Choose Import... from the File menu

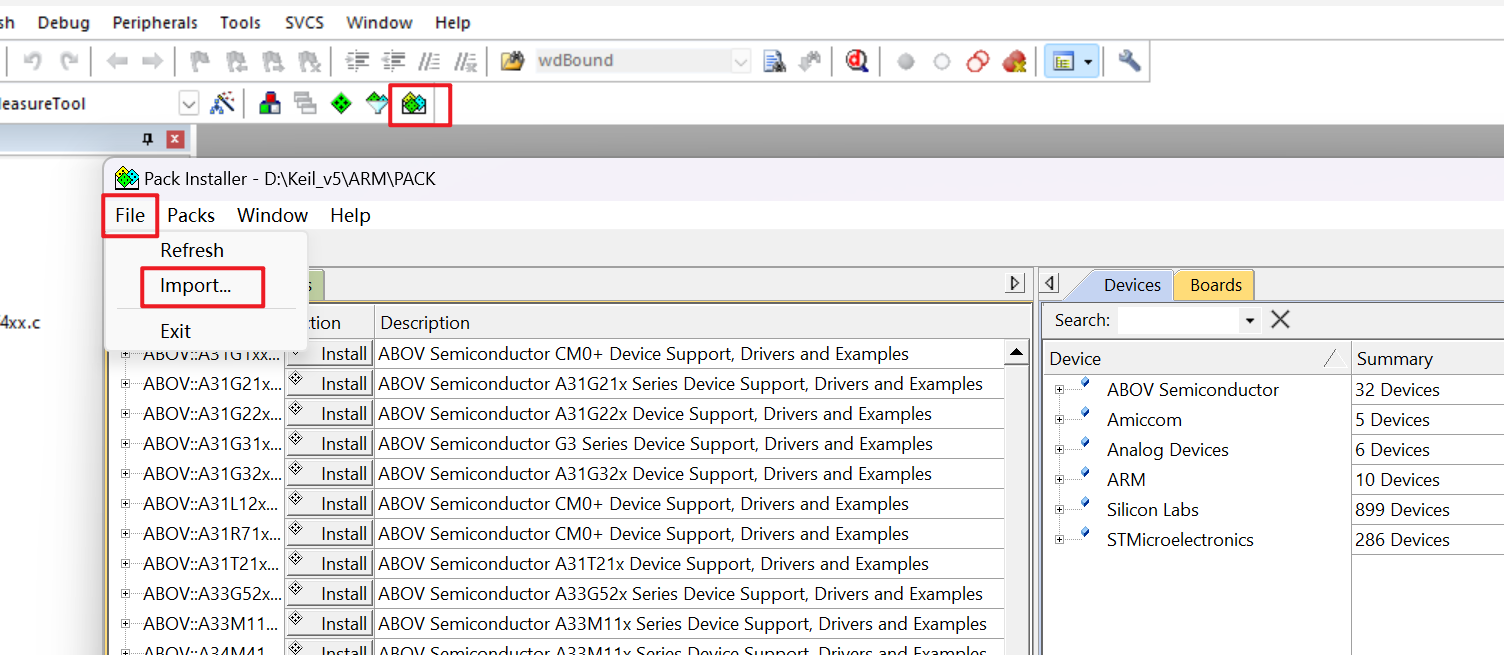(195, 286)
